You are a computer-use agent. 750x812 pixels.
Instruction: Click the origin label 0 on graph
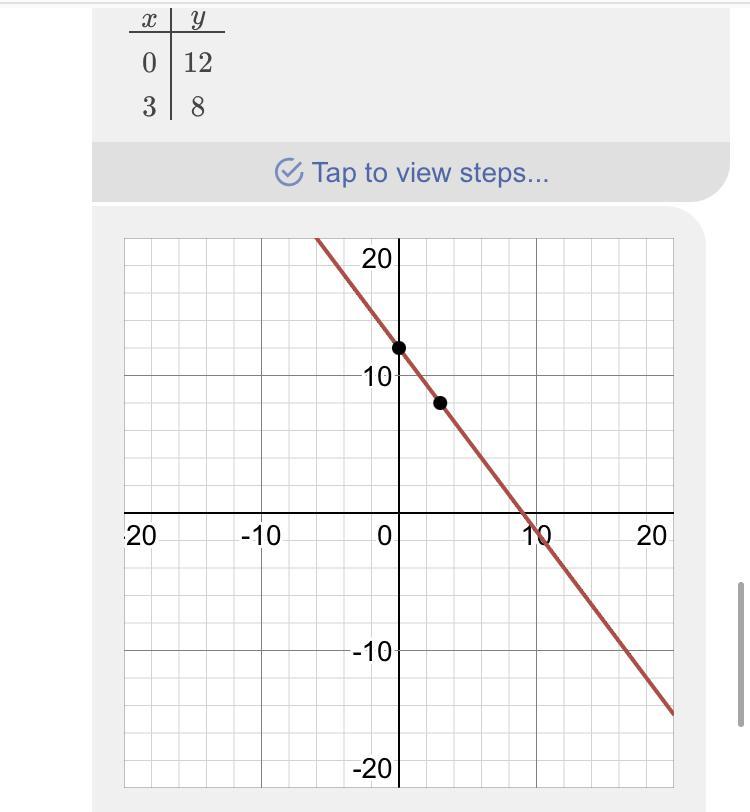click(385, 537)
